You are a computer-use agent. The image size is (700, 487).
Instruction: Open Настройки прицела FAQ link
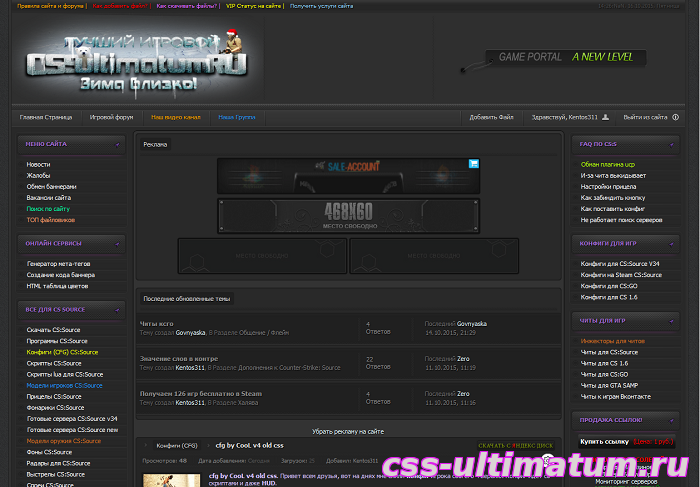(x=608, y=187)
